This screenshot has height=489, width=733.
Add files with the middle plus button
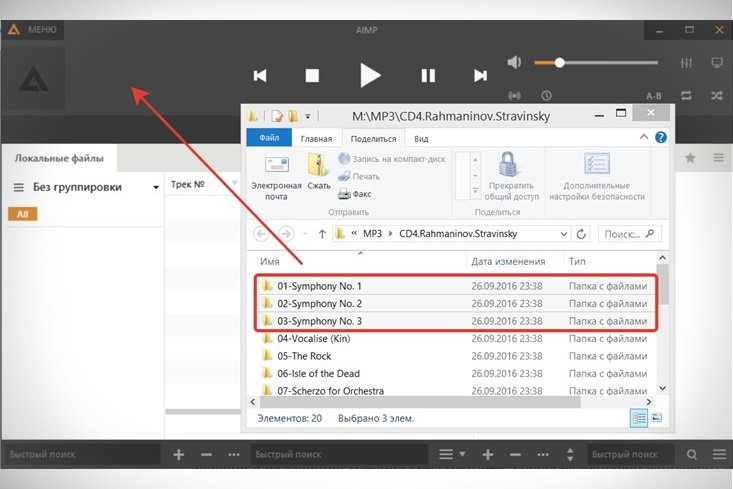[488, 454]
